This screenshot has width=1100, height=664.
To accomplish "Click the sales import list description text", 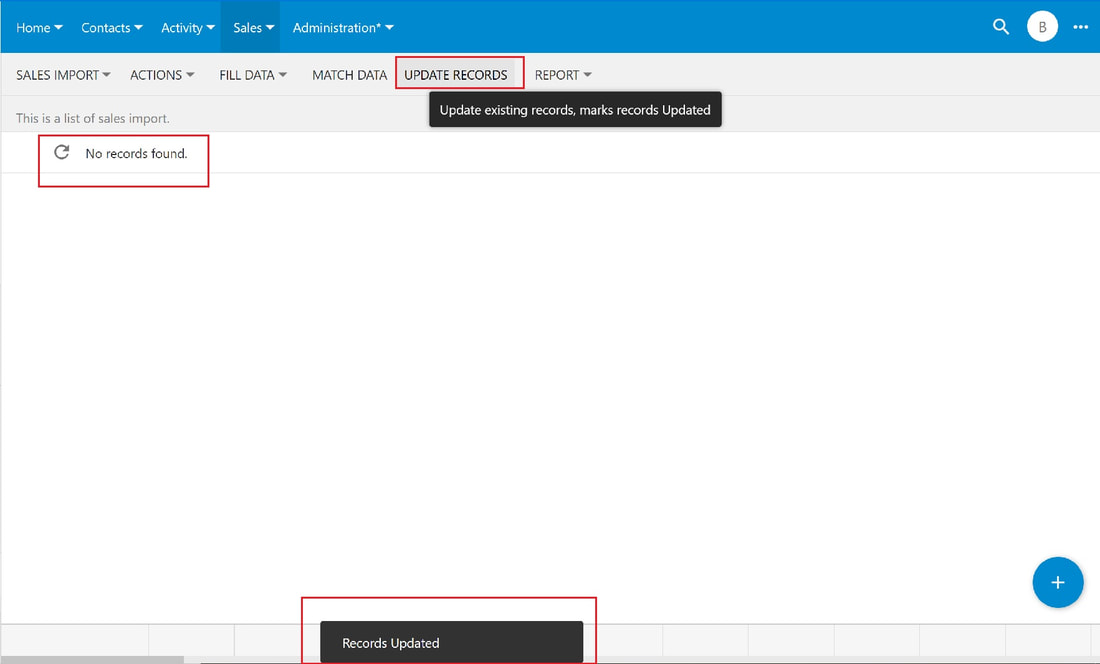I will 93,118.
